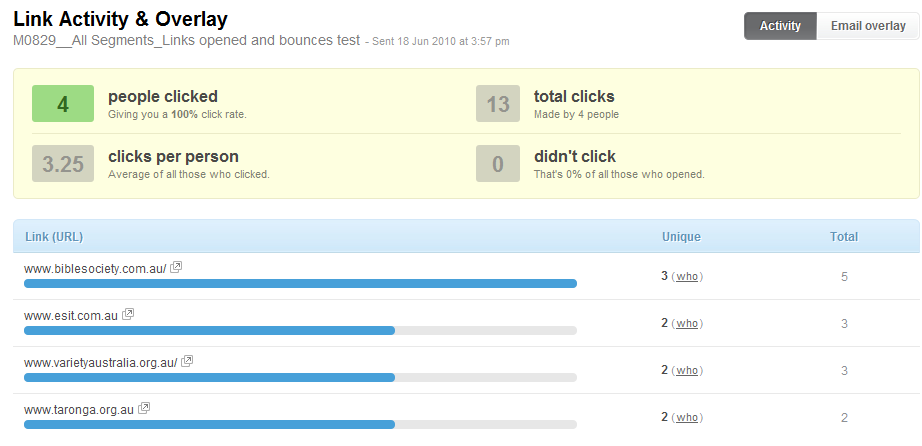Open the www.varietyaustralia.org.au/ link text
Screen dimensions: 922x446
tap(101, 363)
